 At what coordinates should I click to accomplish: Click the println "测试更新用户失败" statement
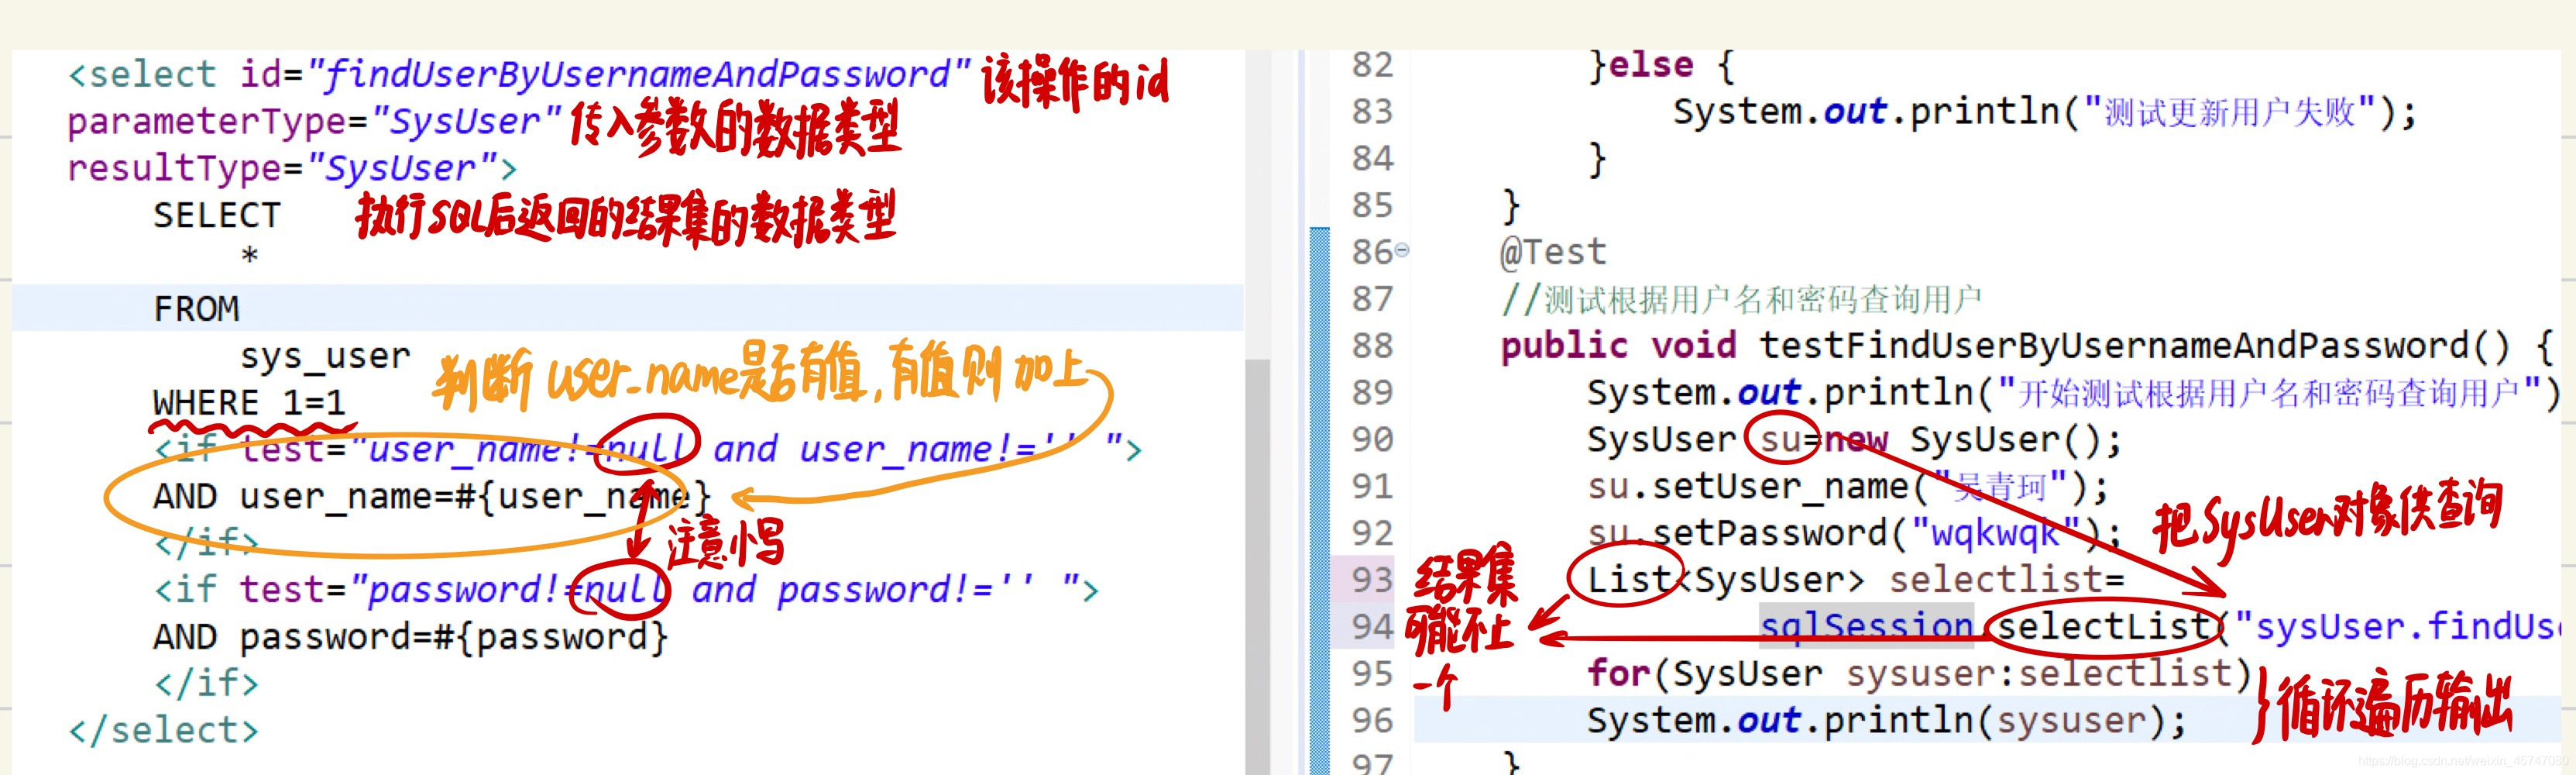click(2045, 112)
